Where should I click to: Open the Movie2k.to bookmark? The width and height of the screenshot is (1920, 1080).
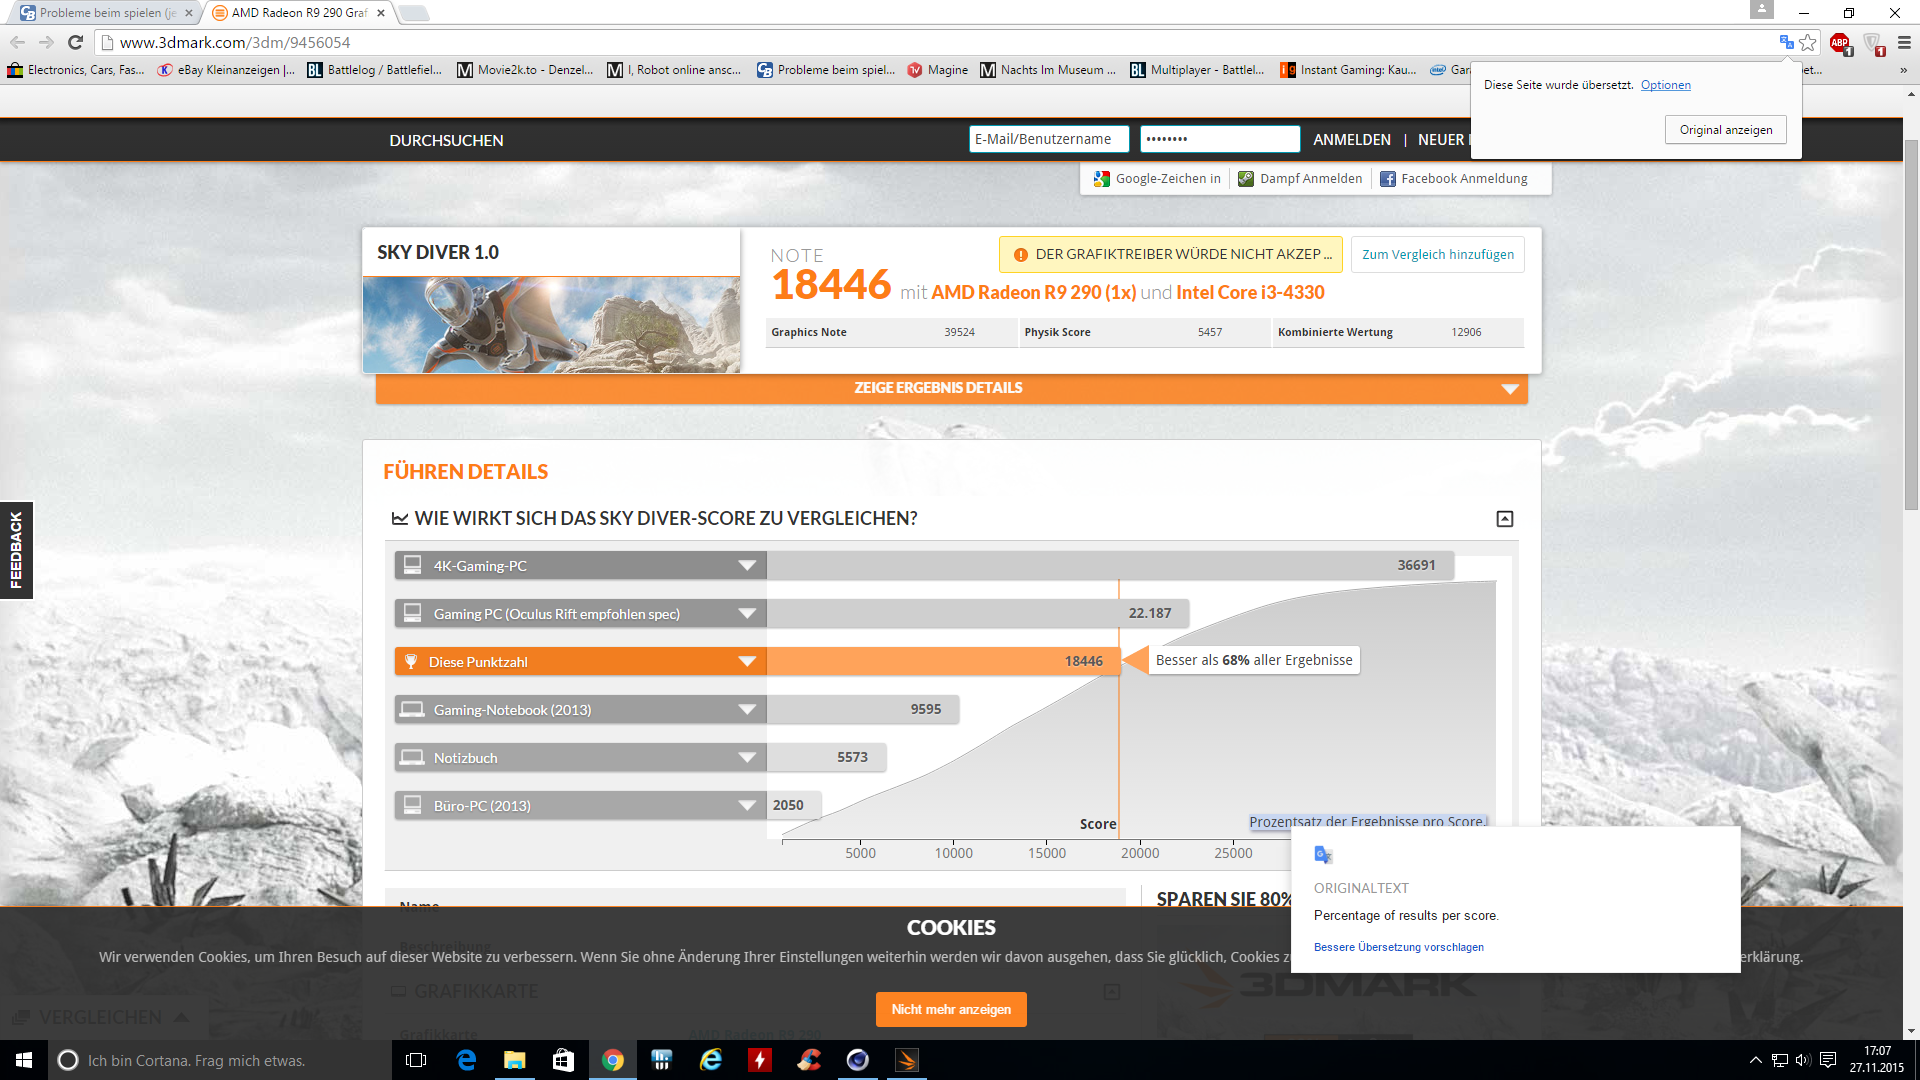point(525,70)
